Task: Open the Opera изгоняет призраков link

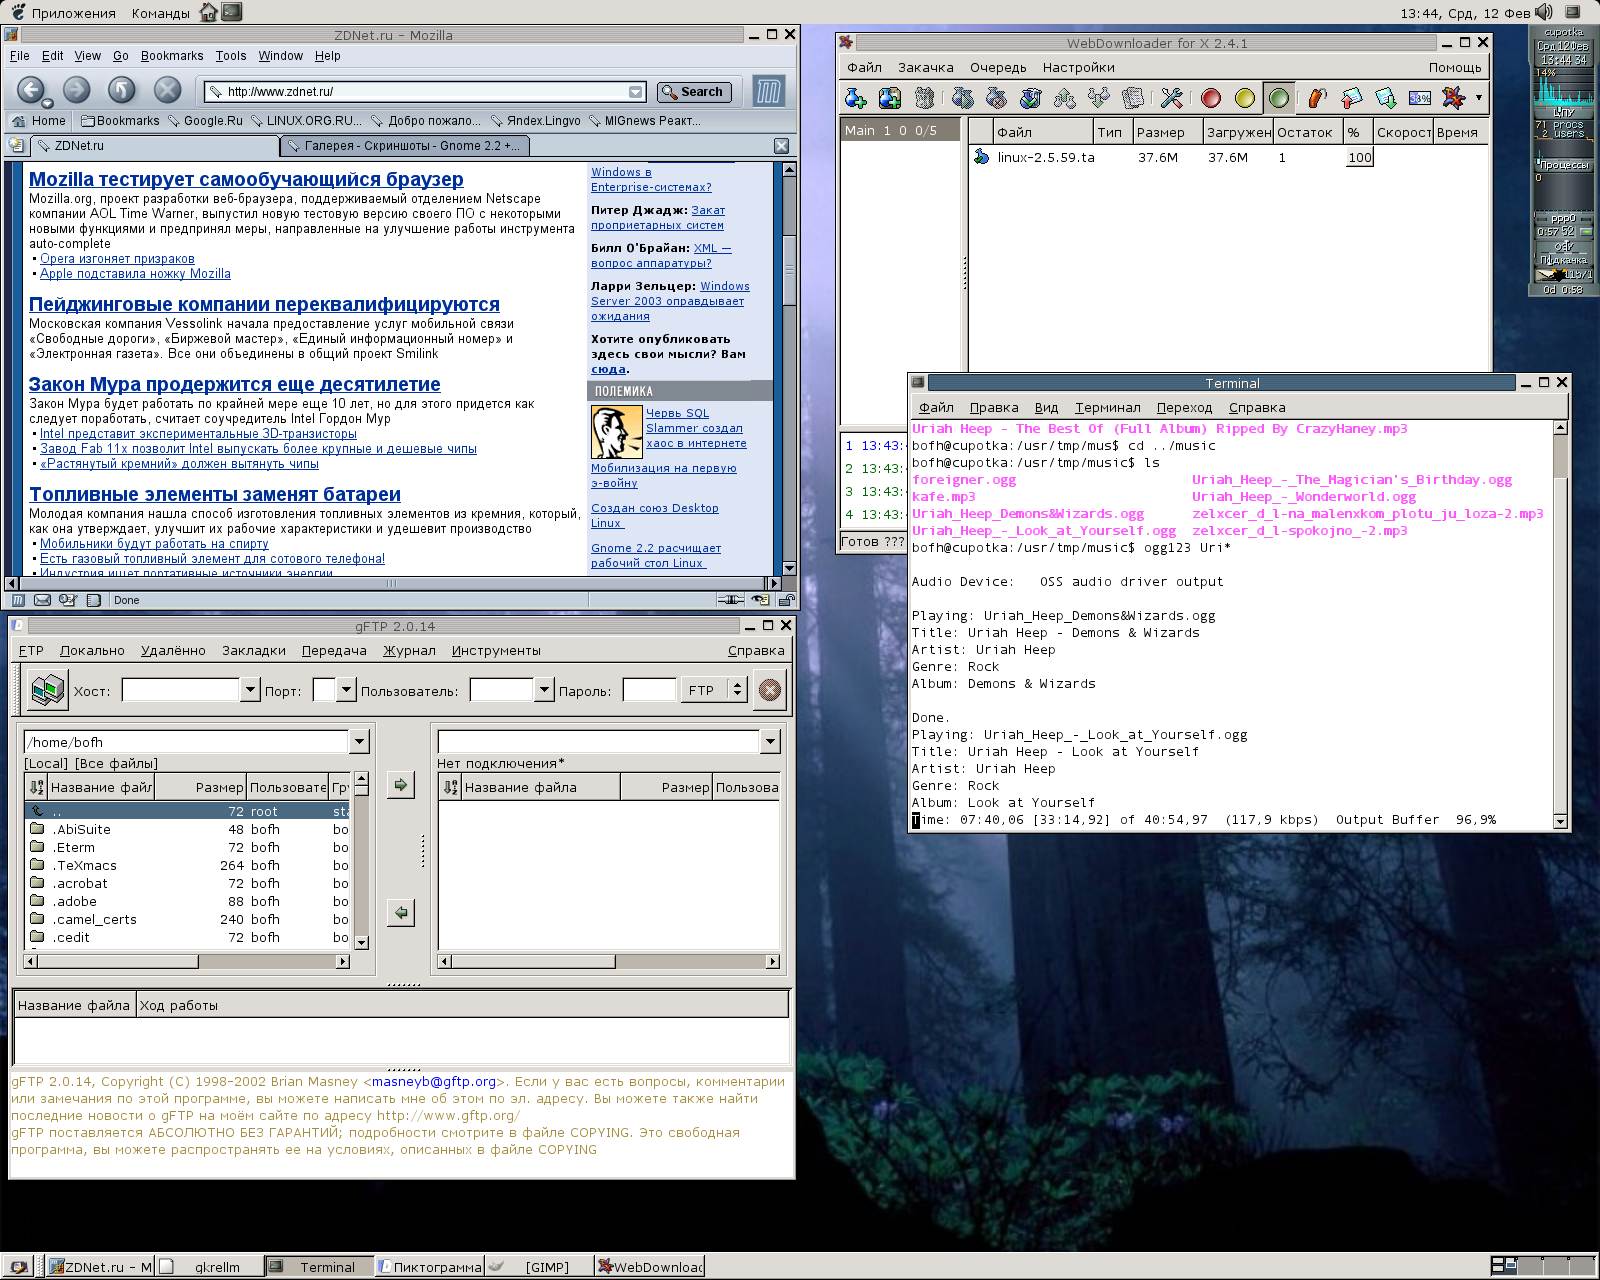Action: [117, 259]
